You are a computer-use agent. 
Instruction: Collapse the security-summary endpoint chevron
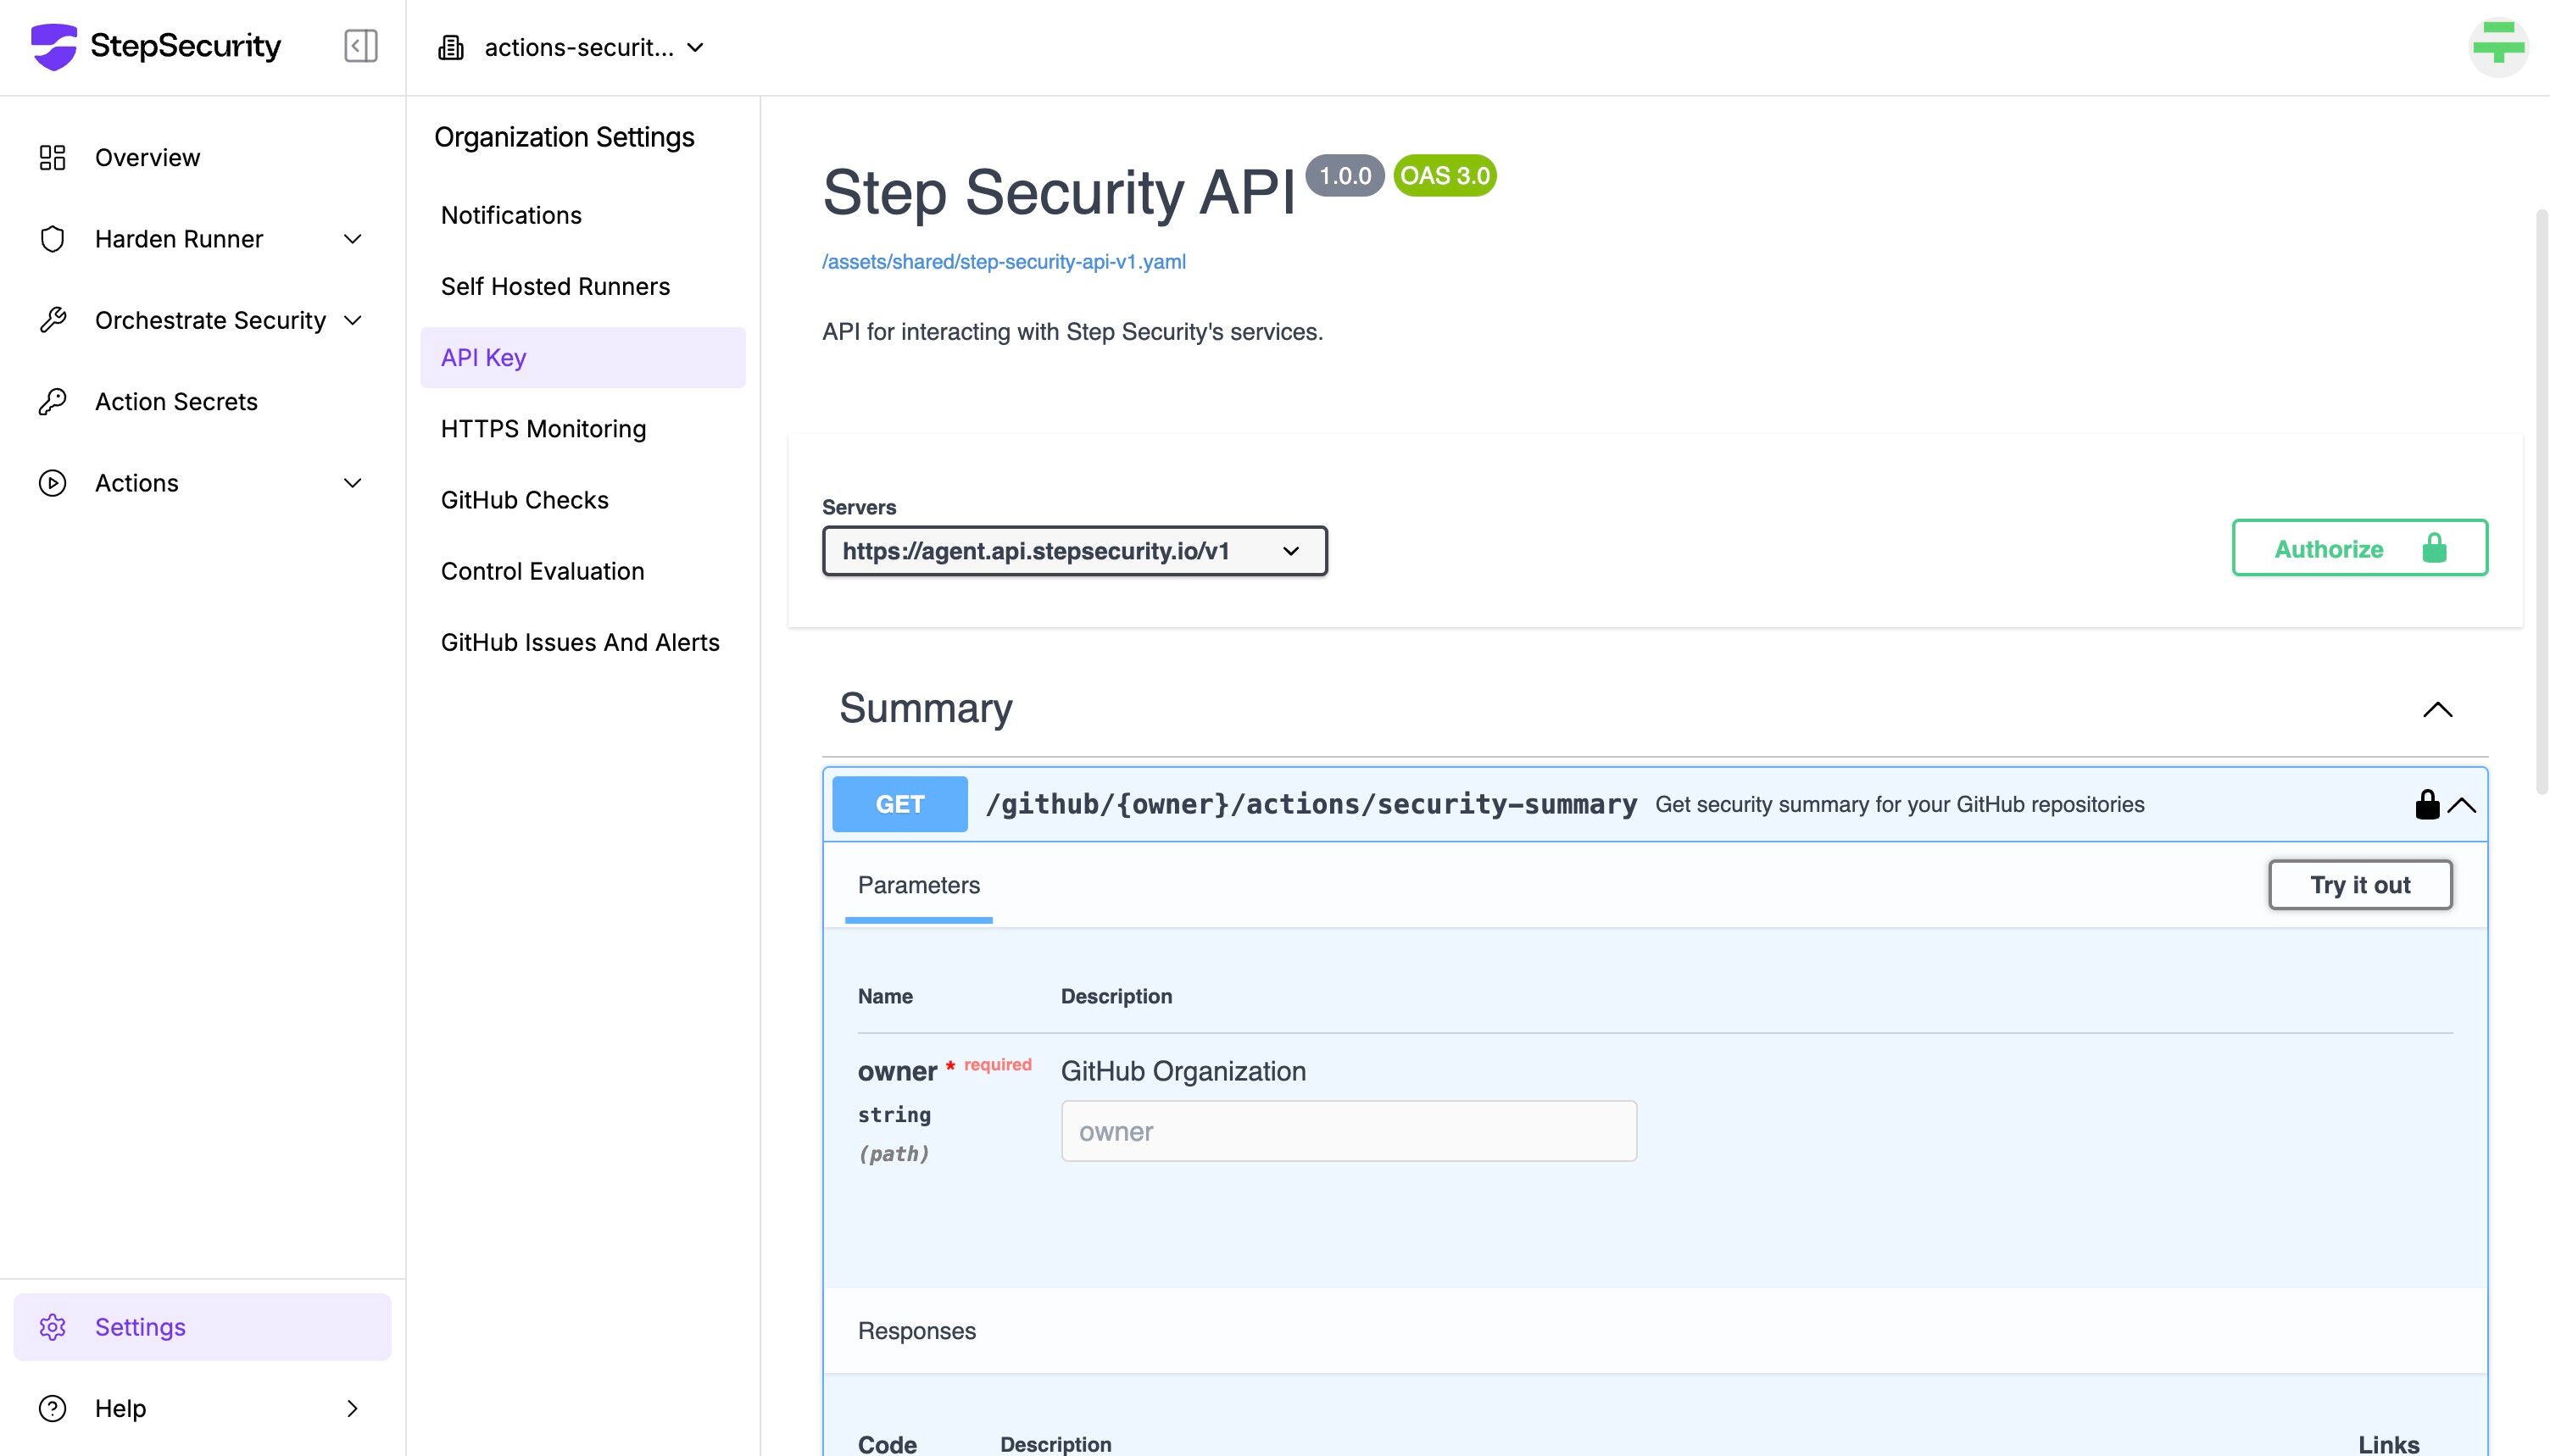pos(2462,805)
